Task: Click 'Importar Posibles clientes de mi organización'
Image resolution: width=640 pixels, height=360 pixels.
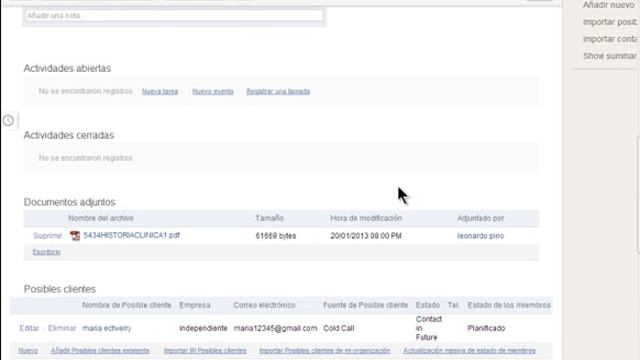Action: [325, 351]
